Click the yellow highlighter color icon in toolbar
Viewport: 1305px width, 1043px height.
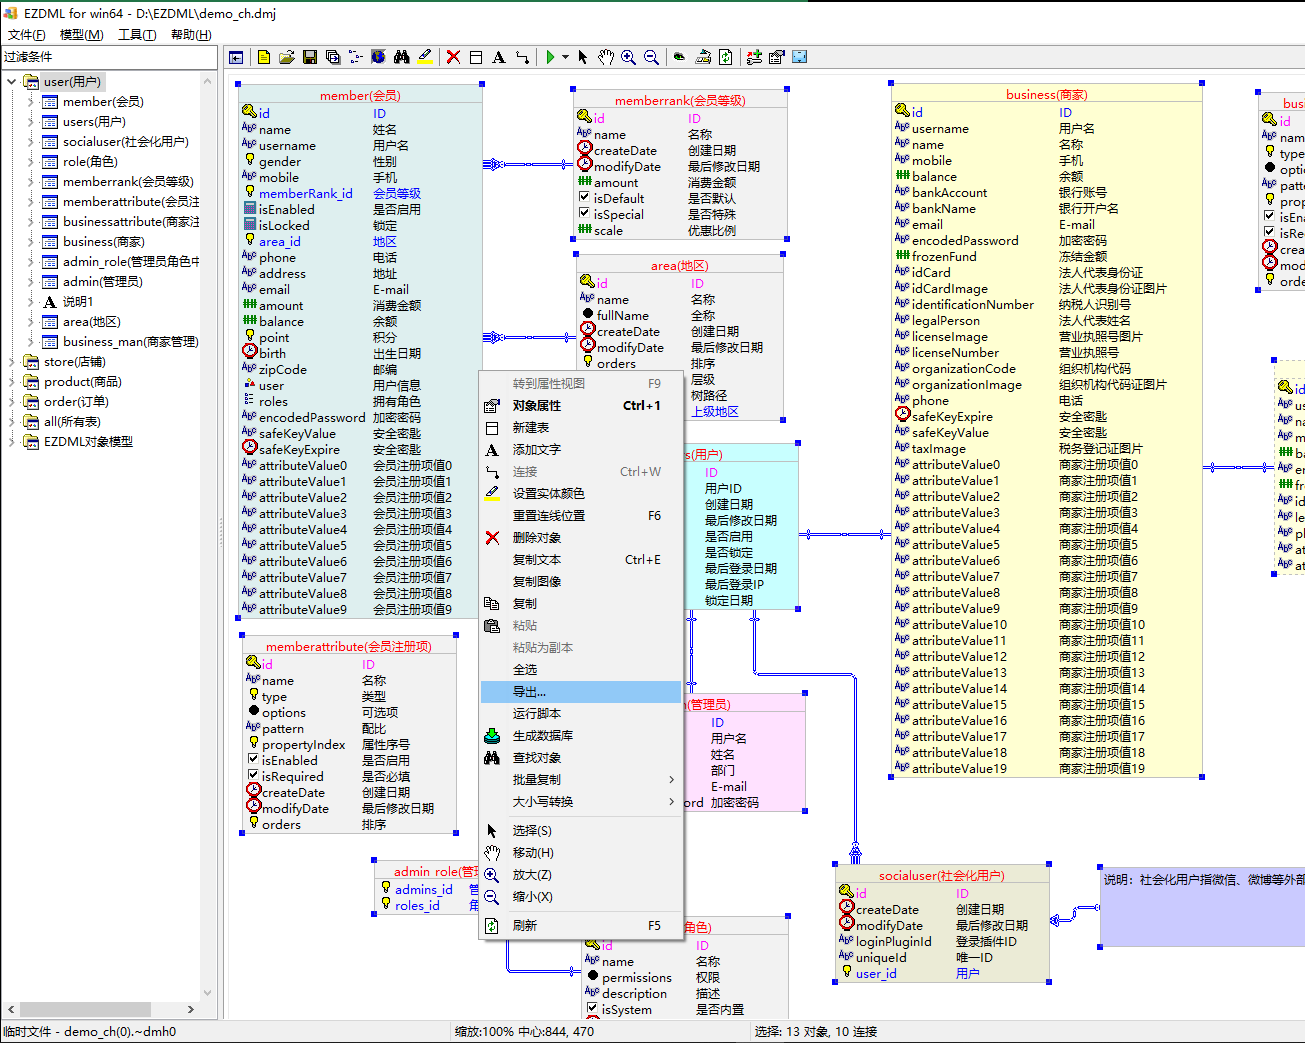click(x=425, y=57)
